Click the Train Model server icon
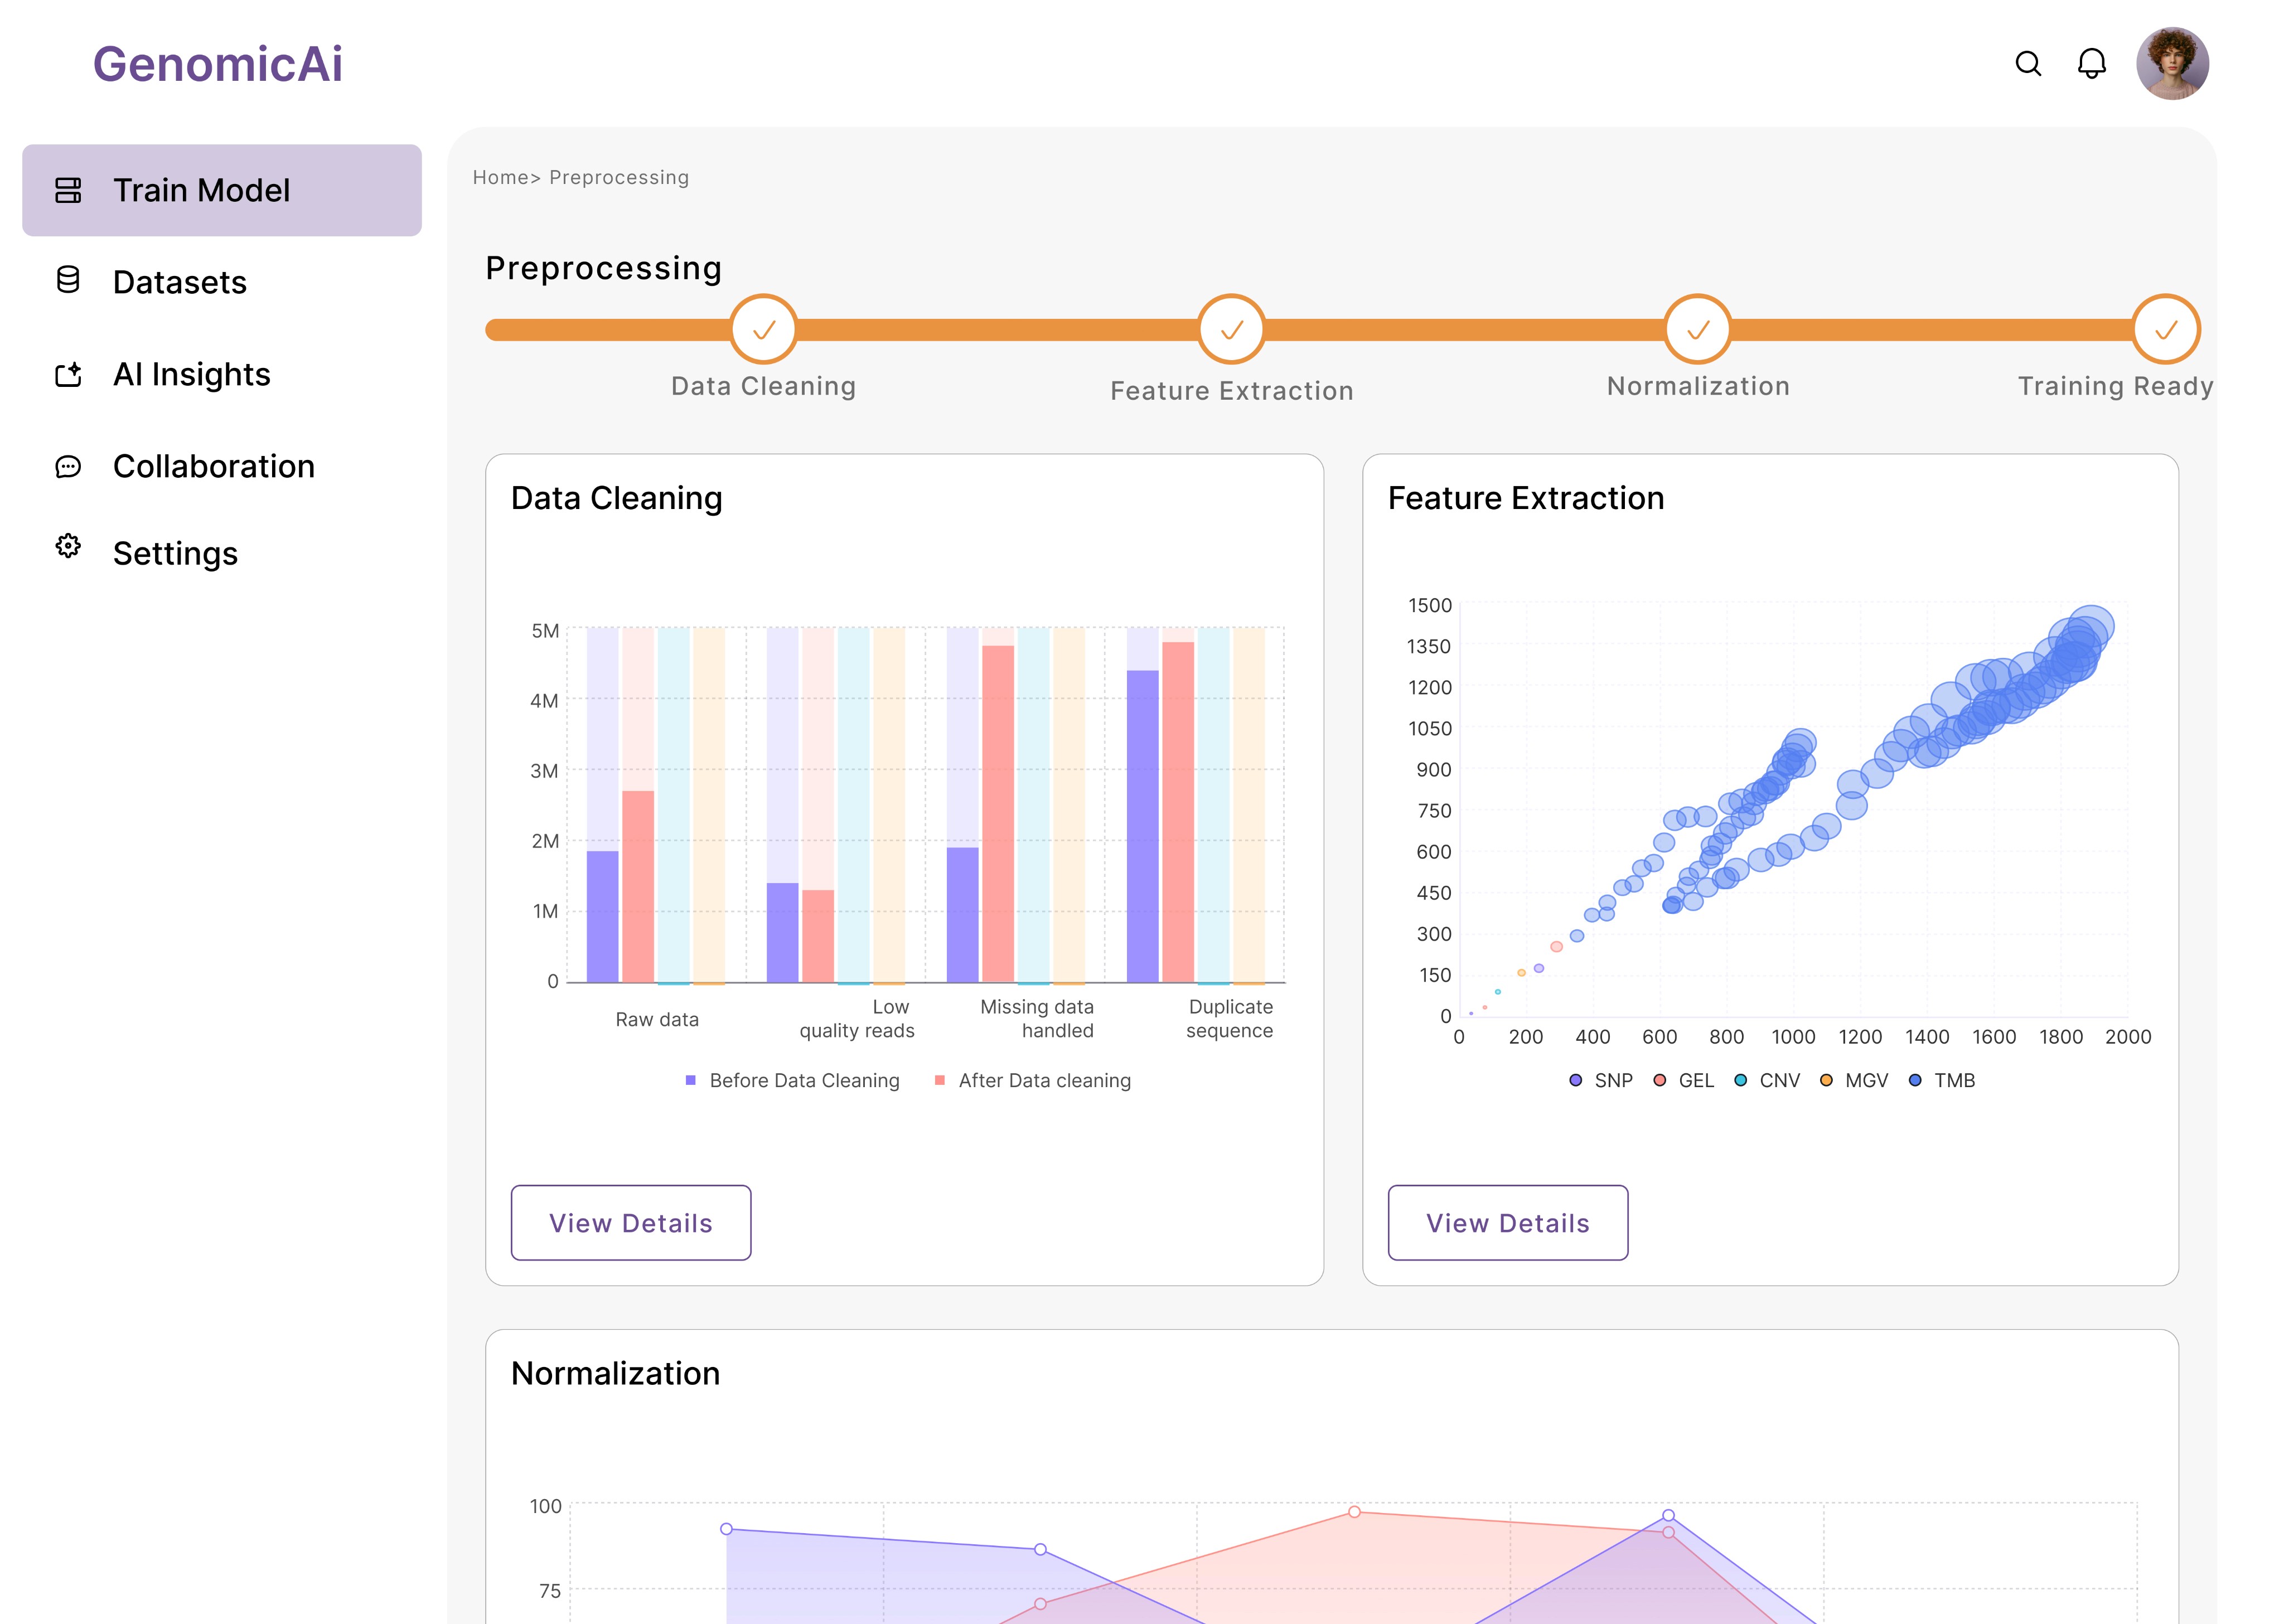Viewport: 2284px width, 1624px height. 68,190
